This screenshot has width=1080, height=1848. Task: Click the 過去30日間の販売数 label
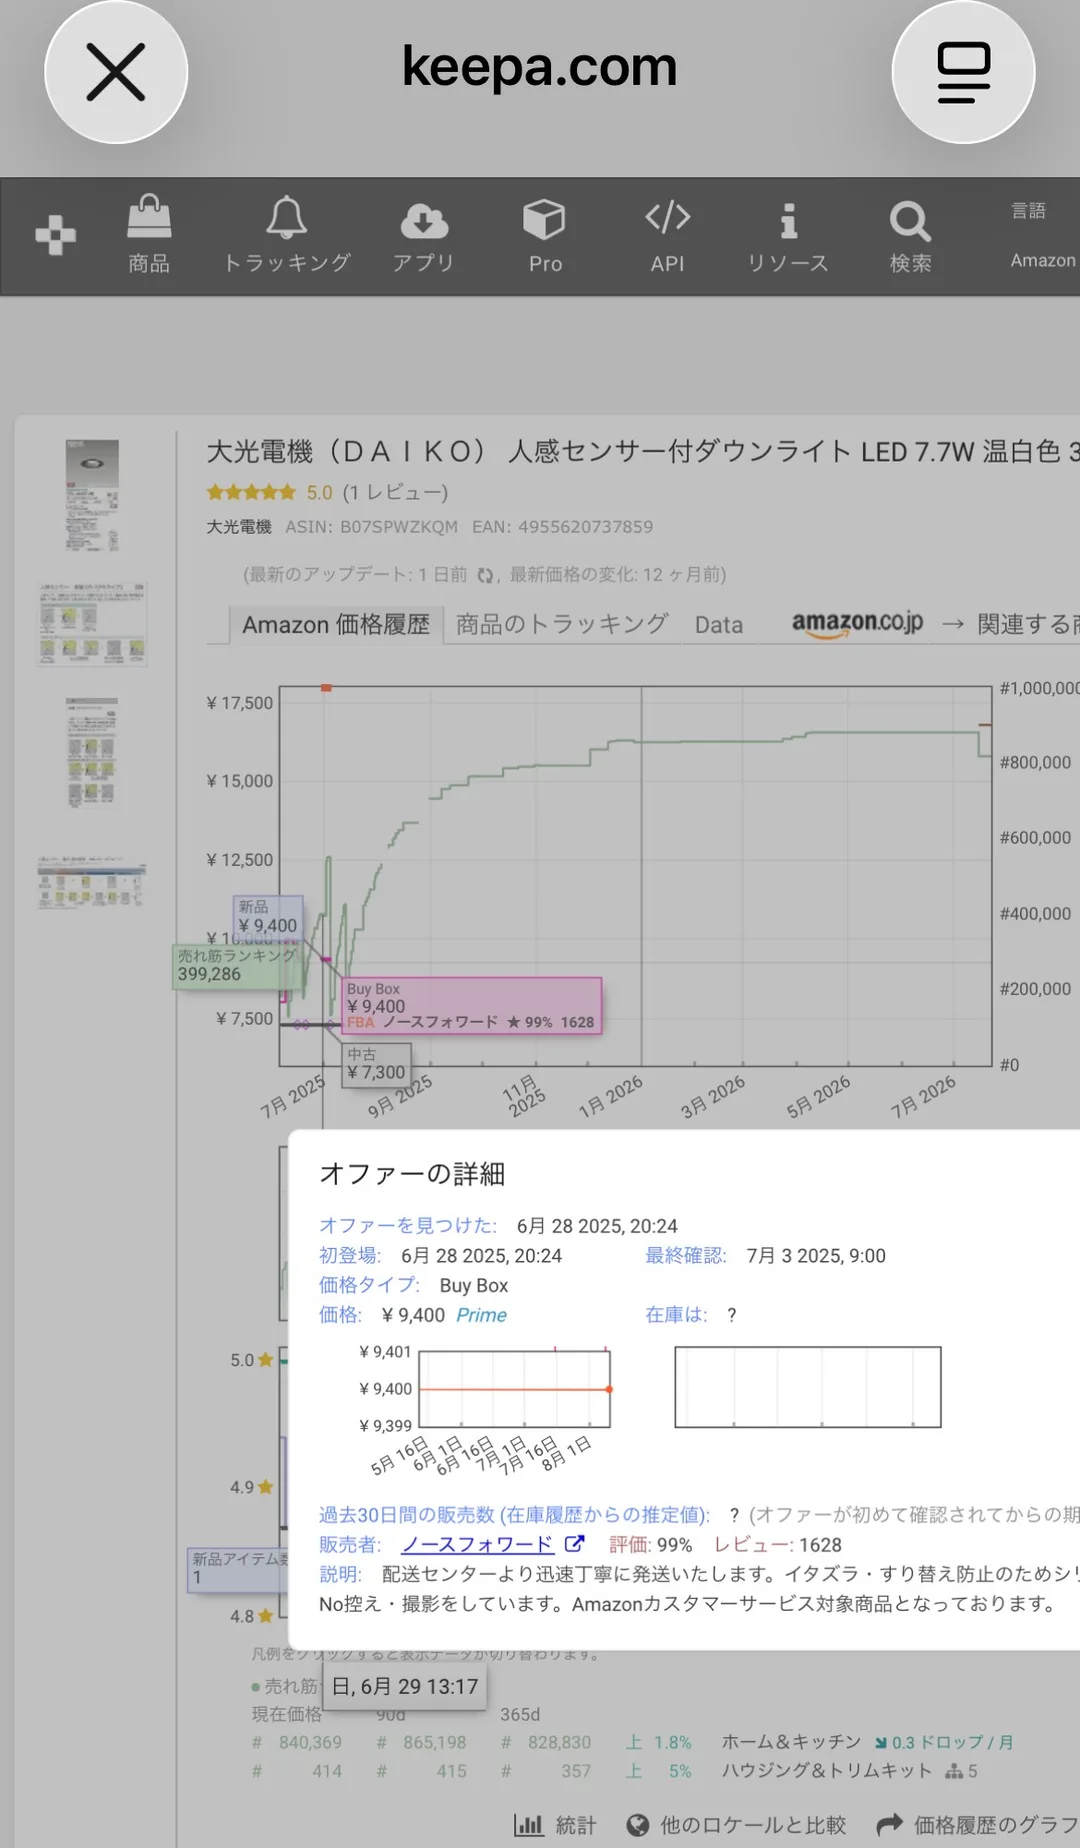(x=514, y=1515)
